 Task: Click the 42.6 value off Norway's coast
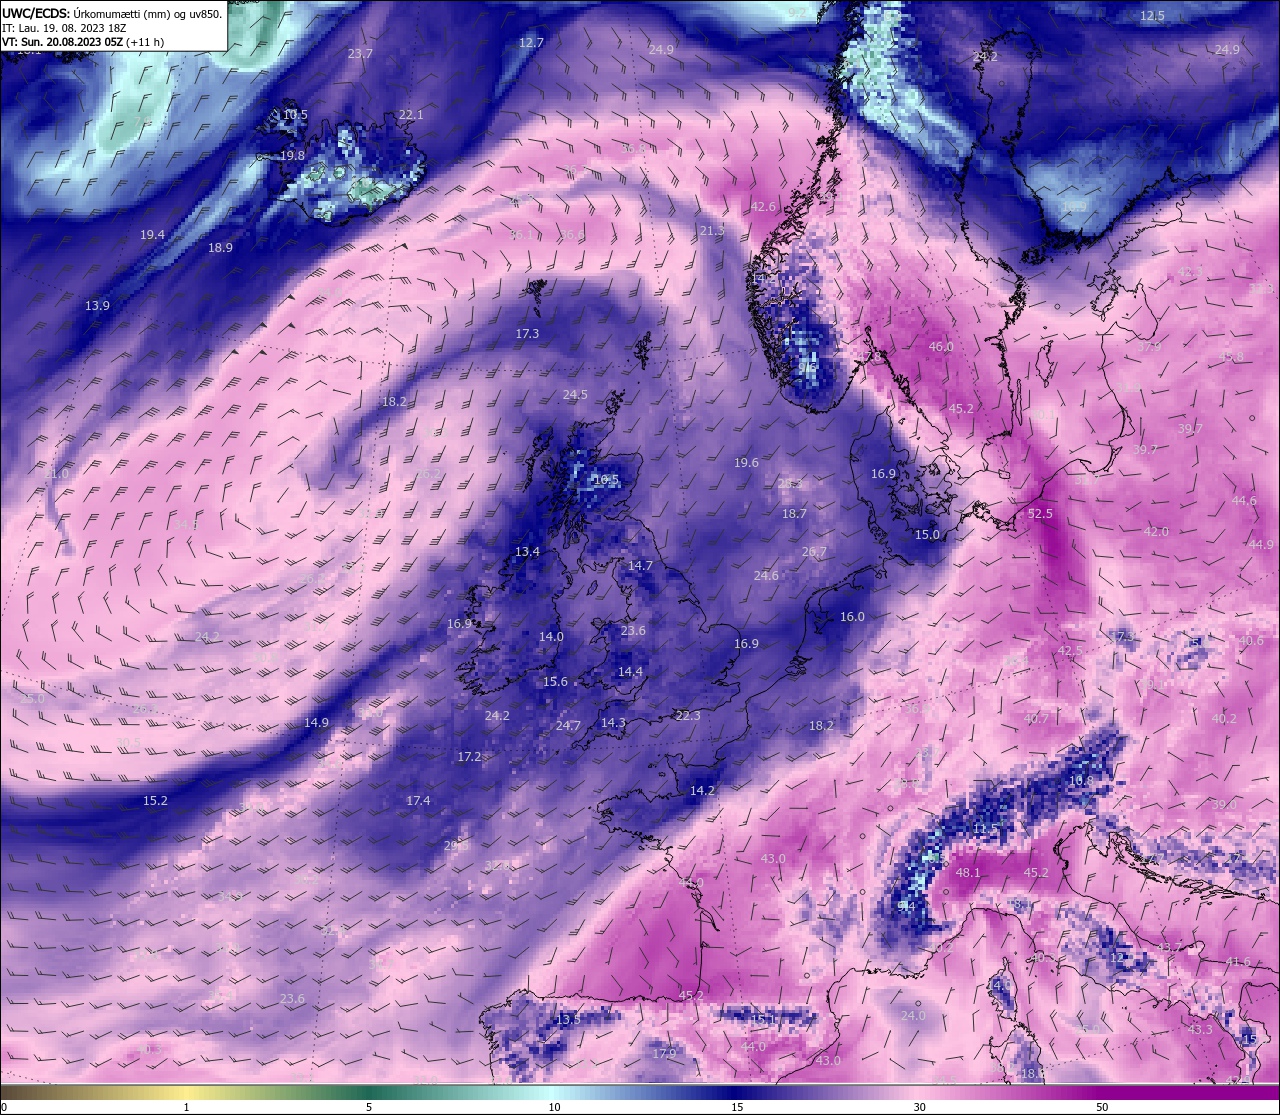(763, 207)
